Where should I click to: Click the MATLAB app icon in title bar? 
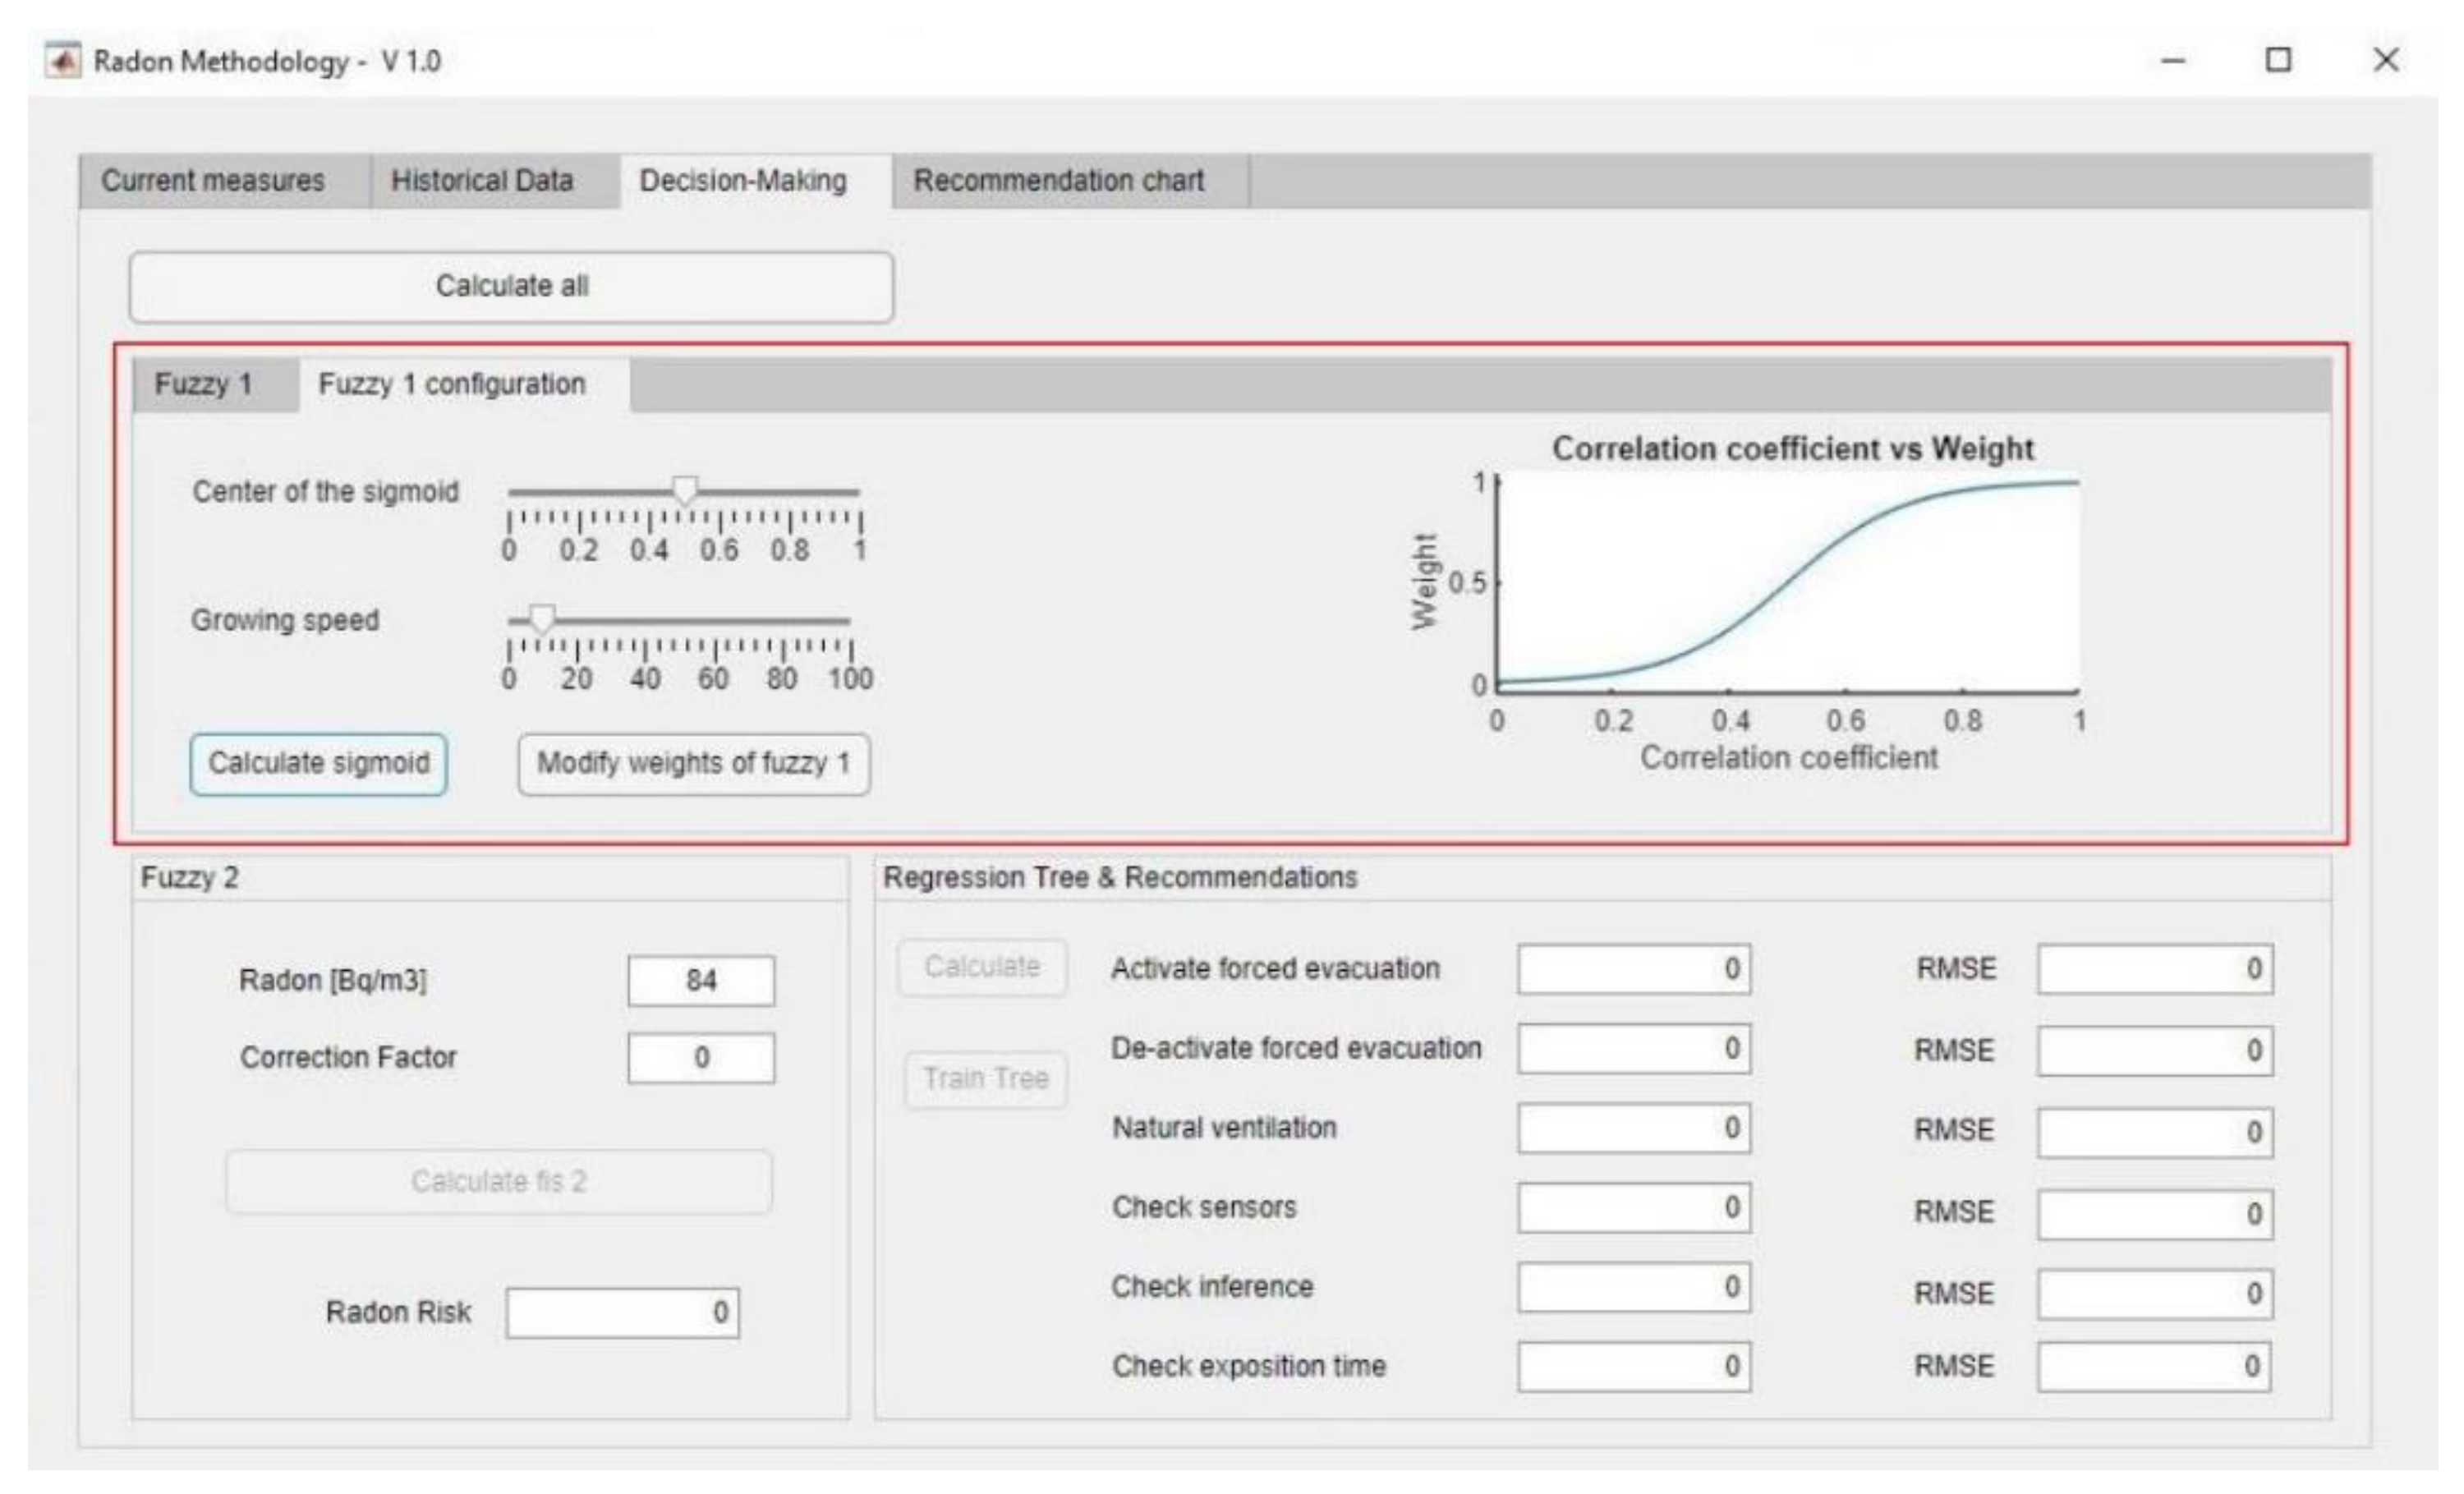click(62, 61)
